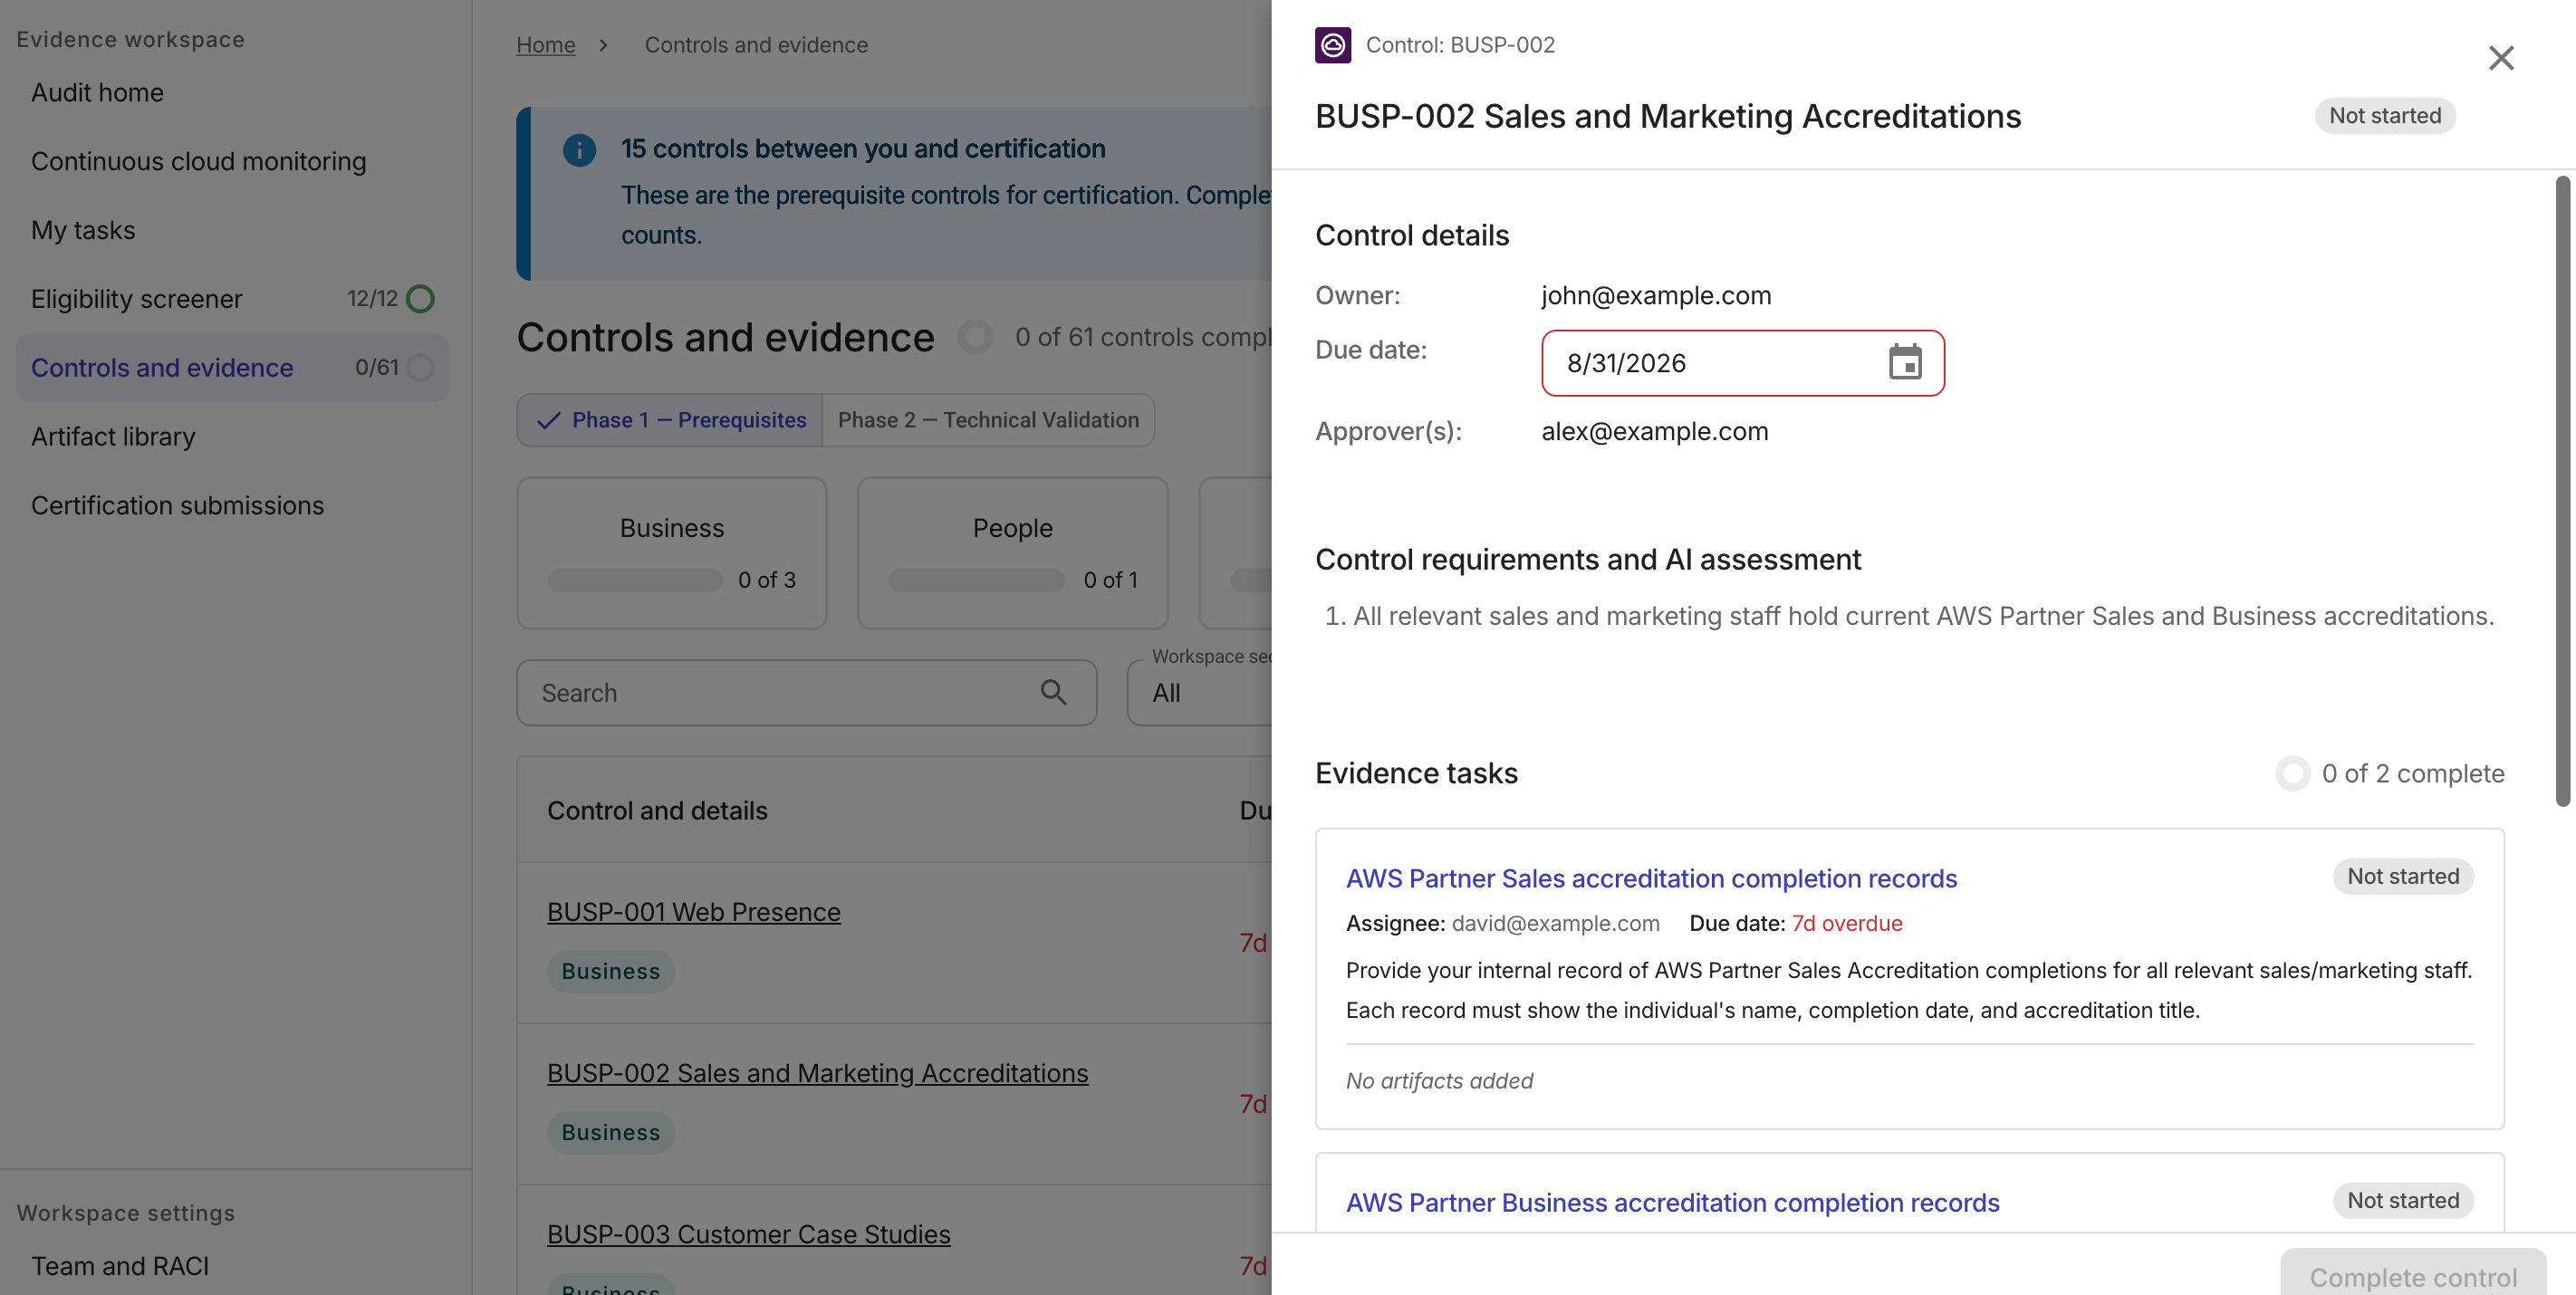This screenshot has width=2576, height=1295.
Task: Click the 0 of 2 complete text
Action: click(2412, 773)
